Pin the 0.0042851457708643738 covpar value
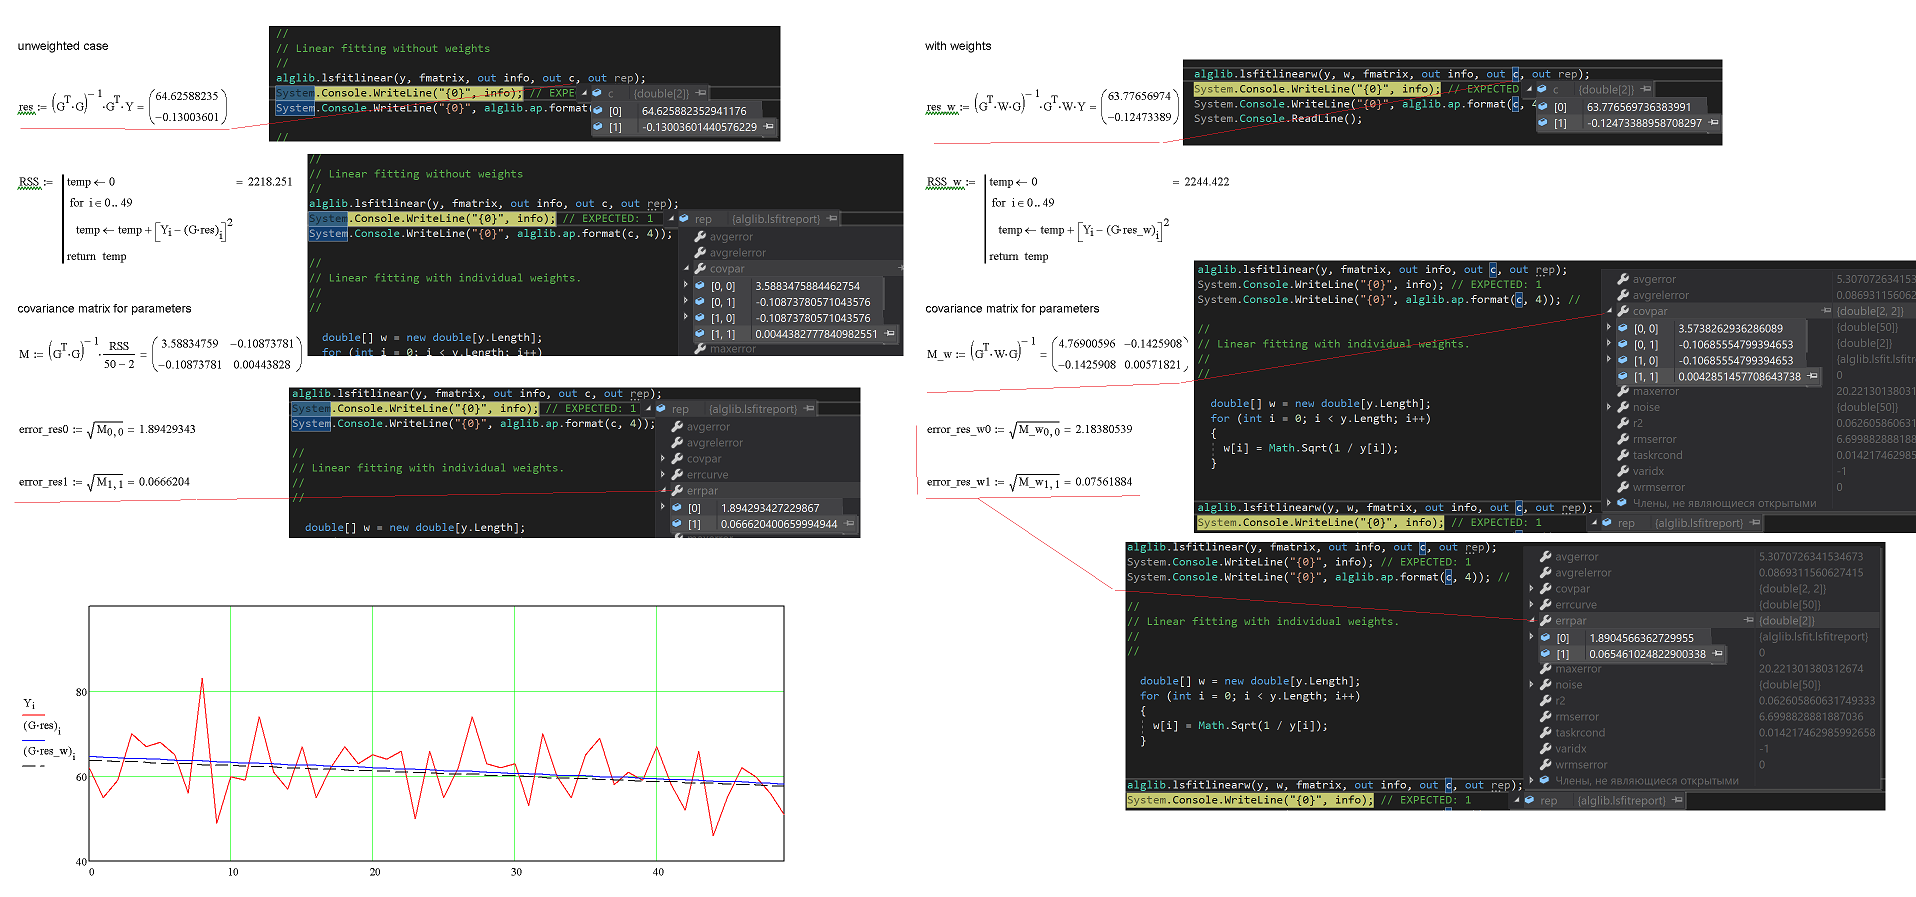The height and width of the screenshot is (897, 1916). [1812, 376]
